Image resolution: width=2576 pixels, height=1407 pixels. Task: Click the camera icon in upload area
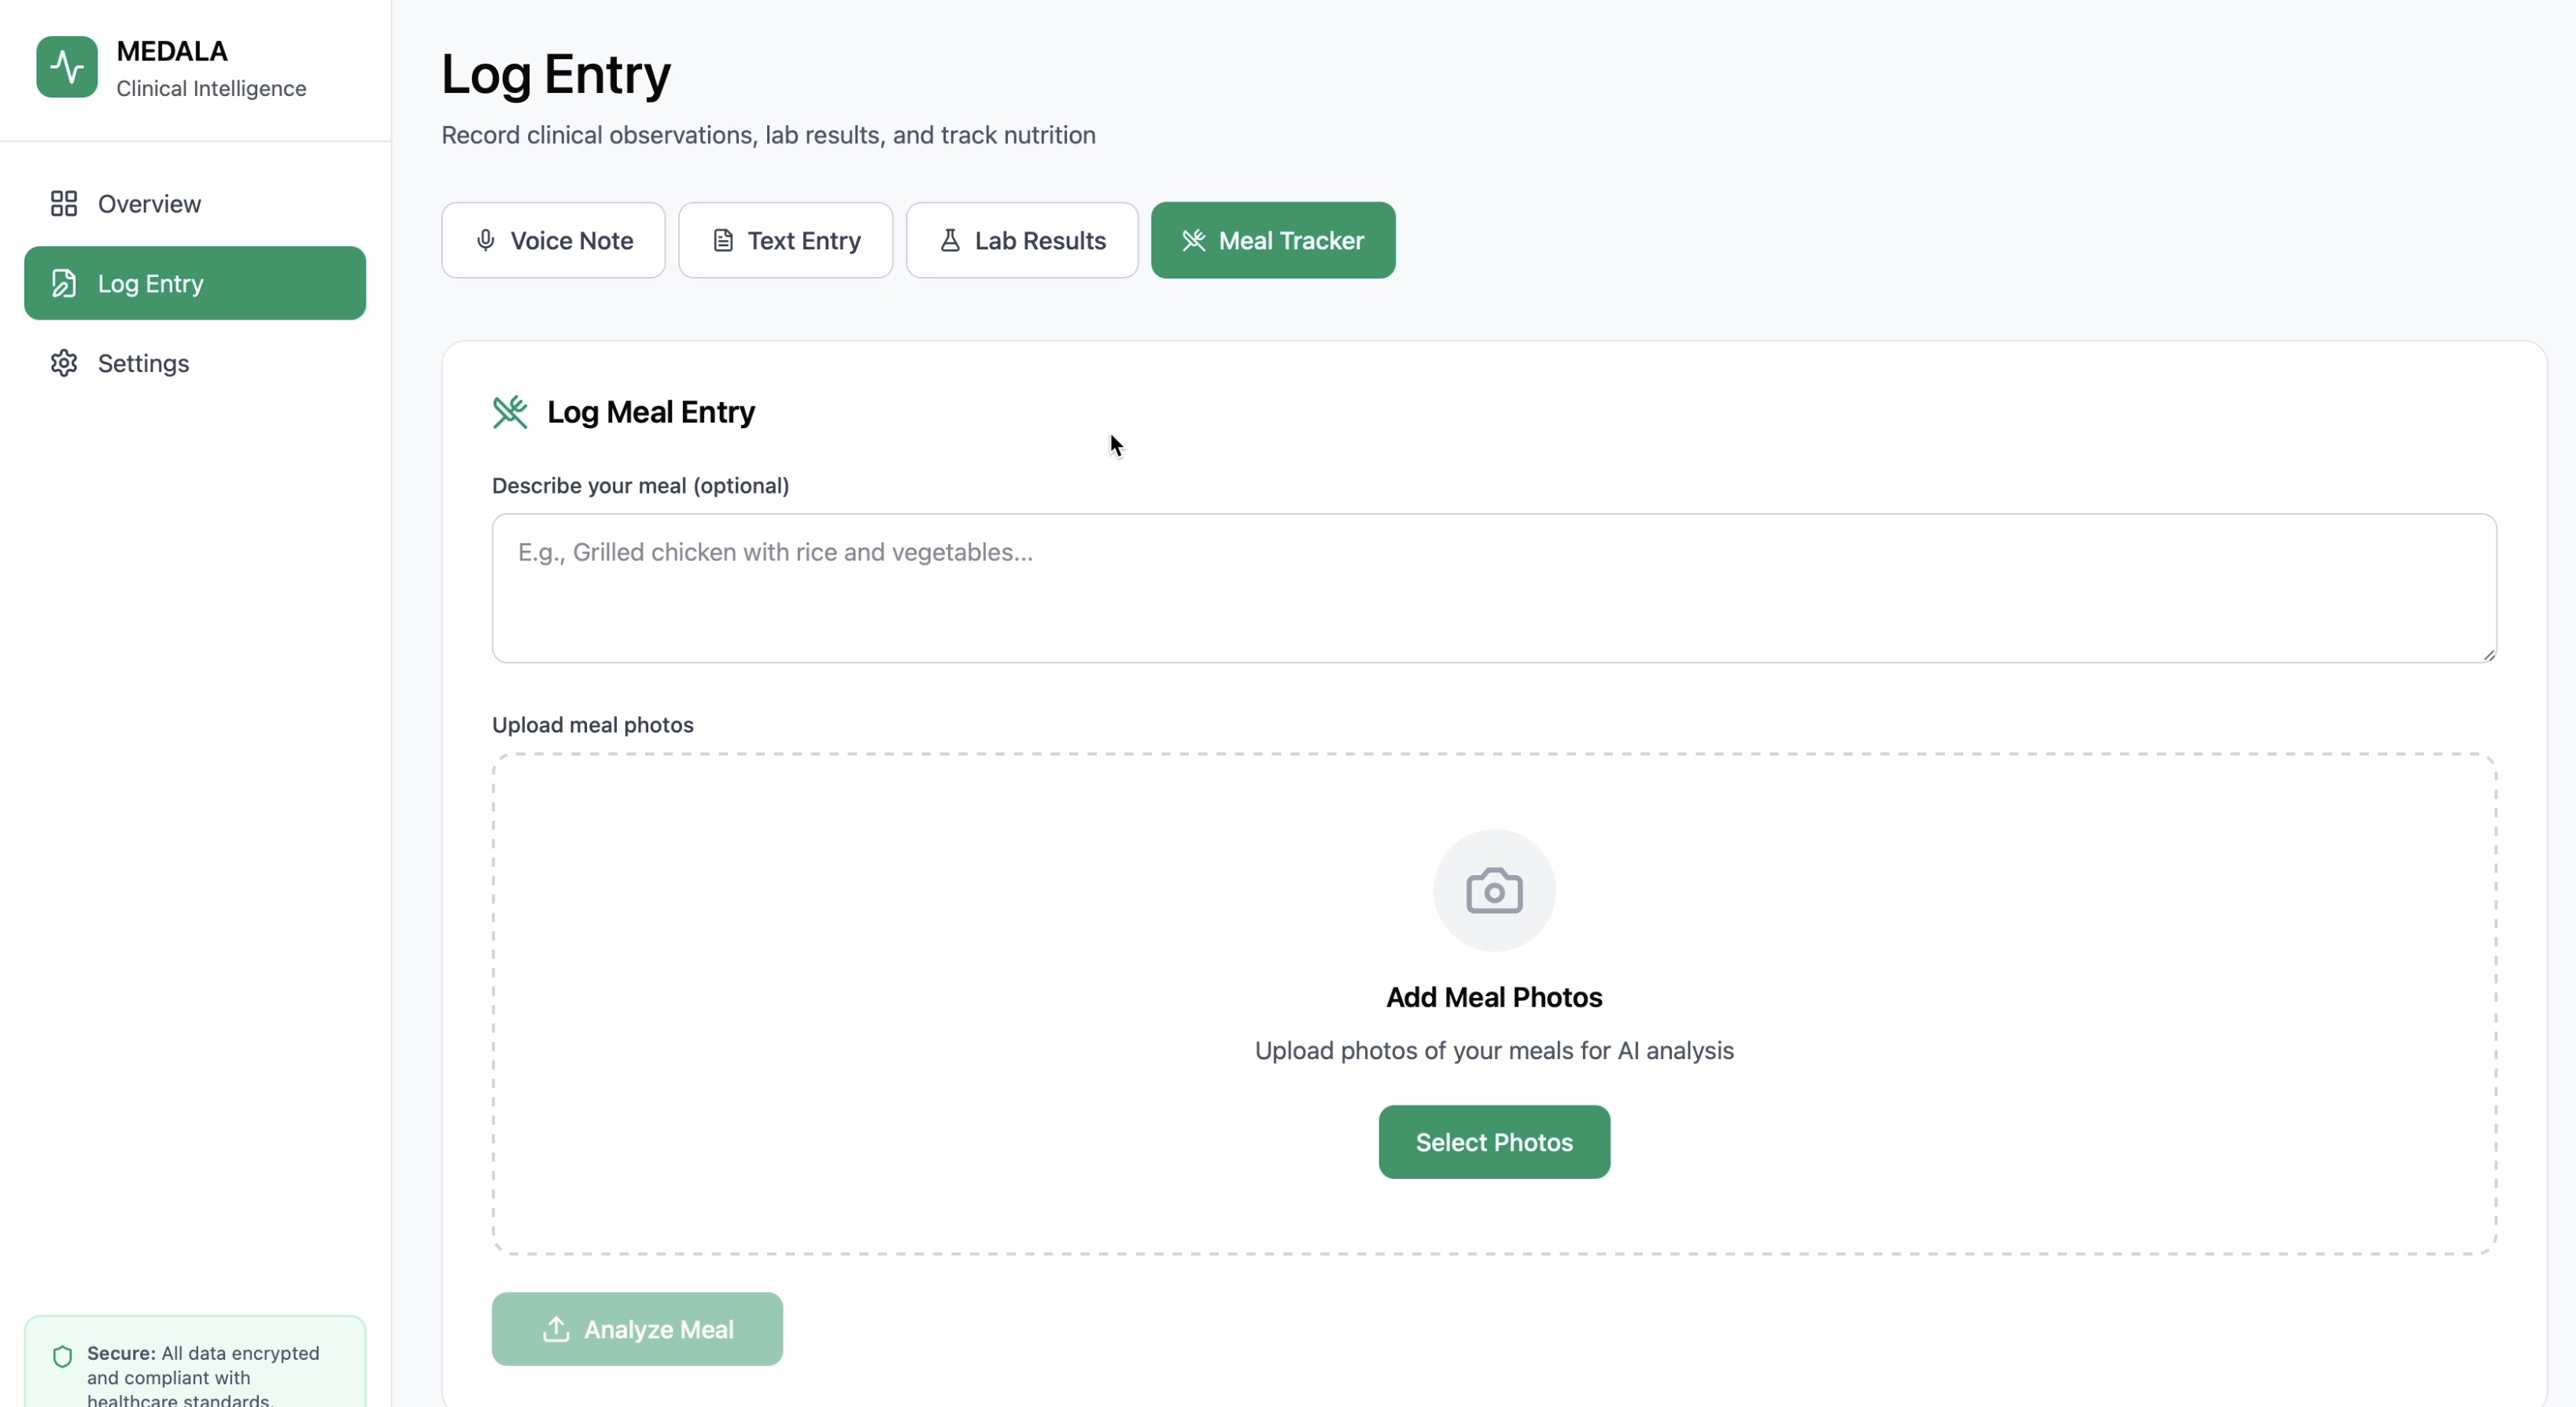1494,890
